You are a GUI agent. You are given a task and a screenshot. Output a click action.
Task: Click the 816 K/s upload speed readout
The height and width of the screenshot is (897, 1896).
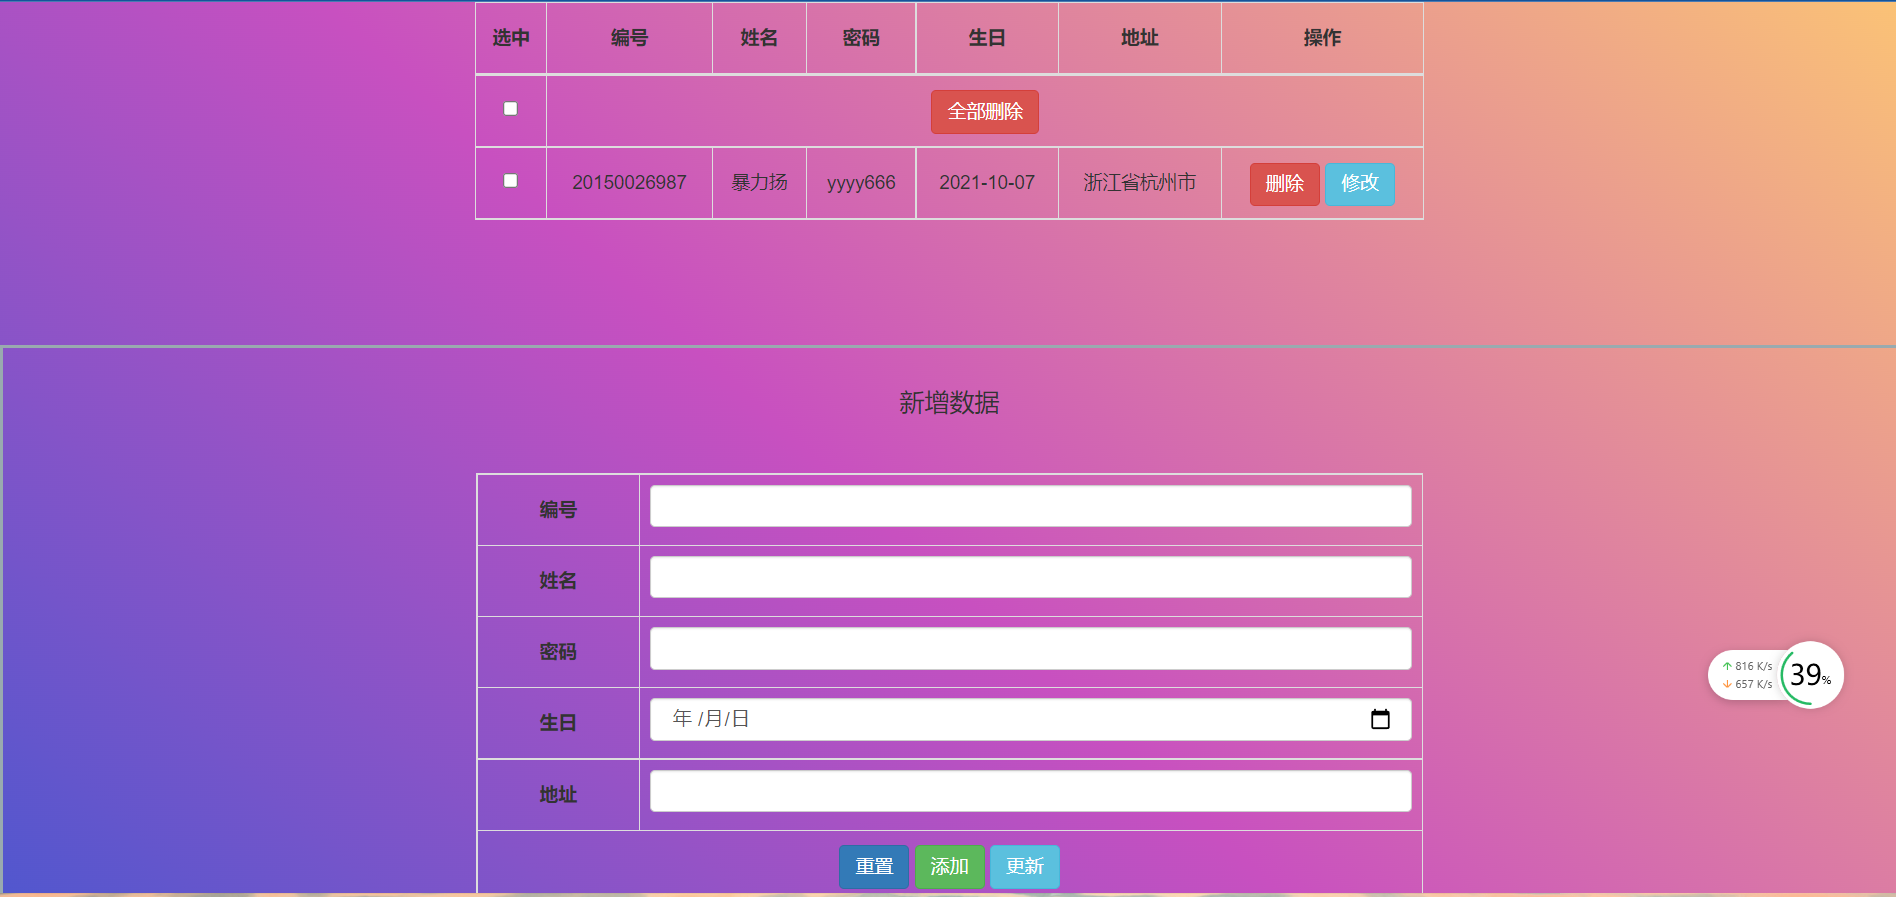coord(1747,666)
